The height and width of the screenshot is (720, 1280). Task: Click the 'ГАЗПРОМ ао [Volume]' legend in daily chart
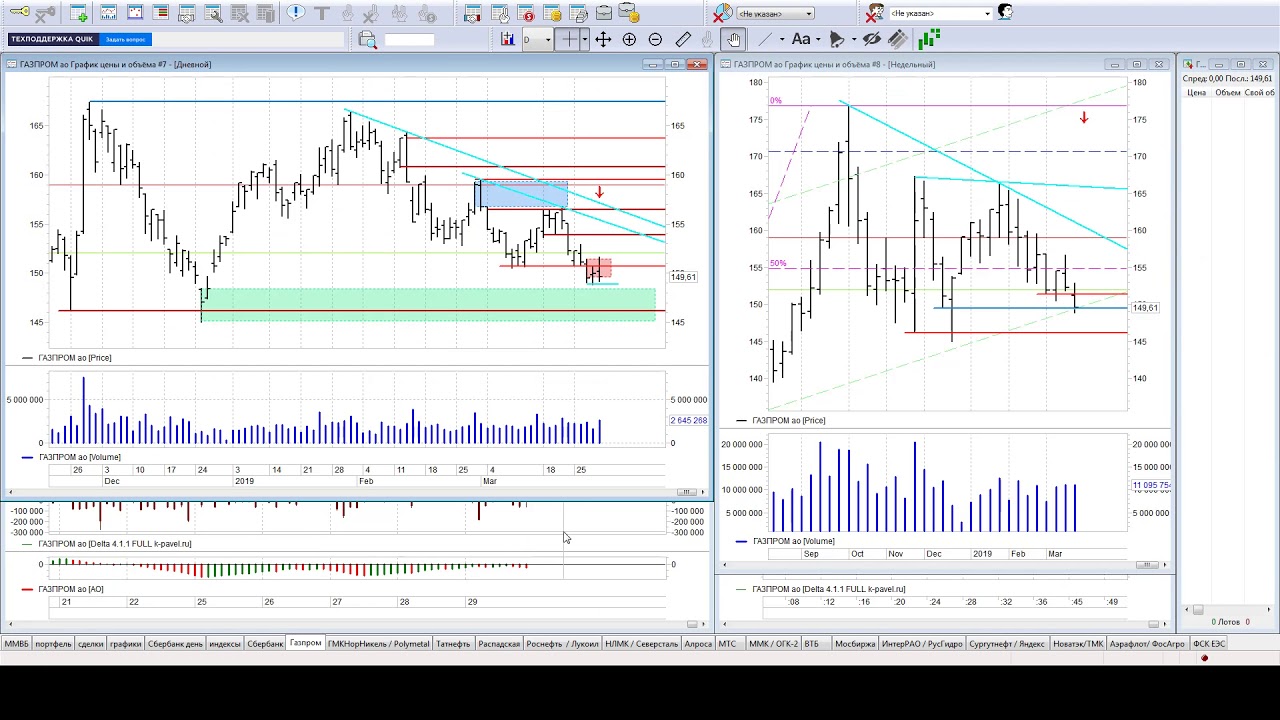tap(79, 457)
